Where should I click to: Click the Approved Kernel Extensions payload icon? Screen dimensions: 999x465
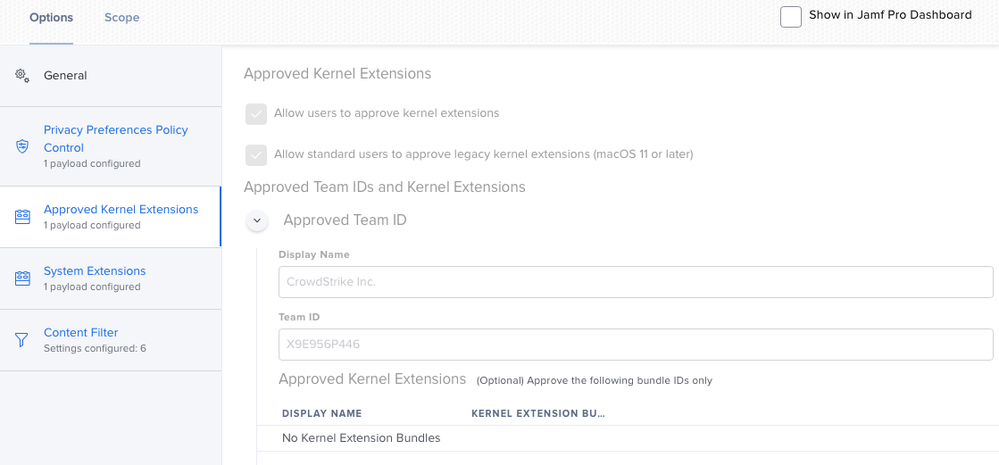point(22,217)
